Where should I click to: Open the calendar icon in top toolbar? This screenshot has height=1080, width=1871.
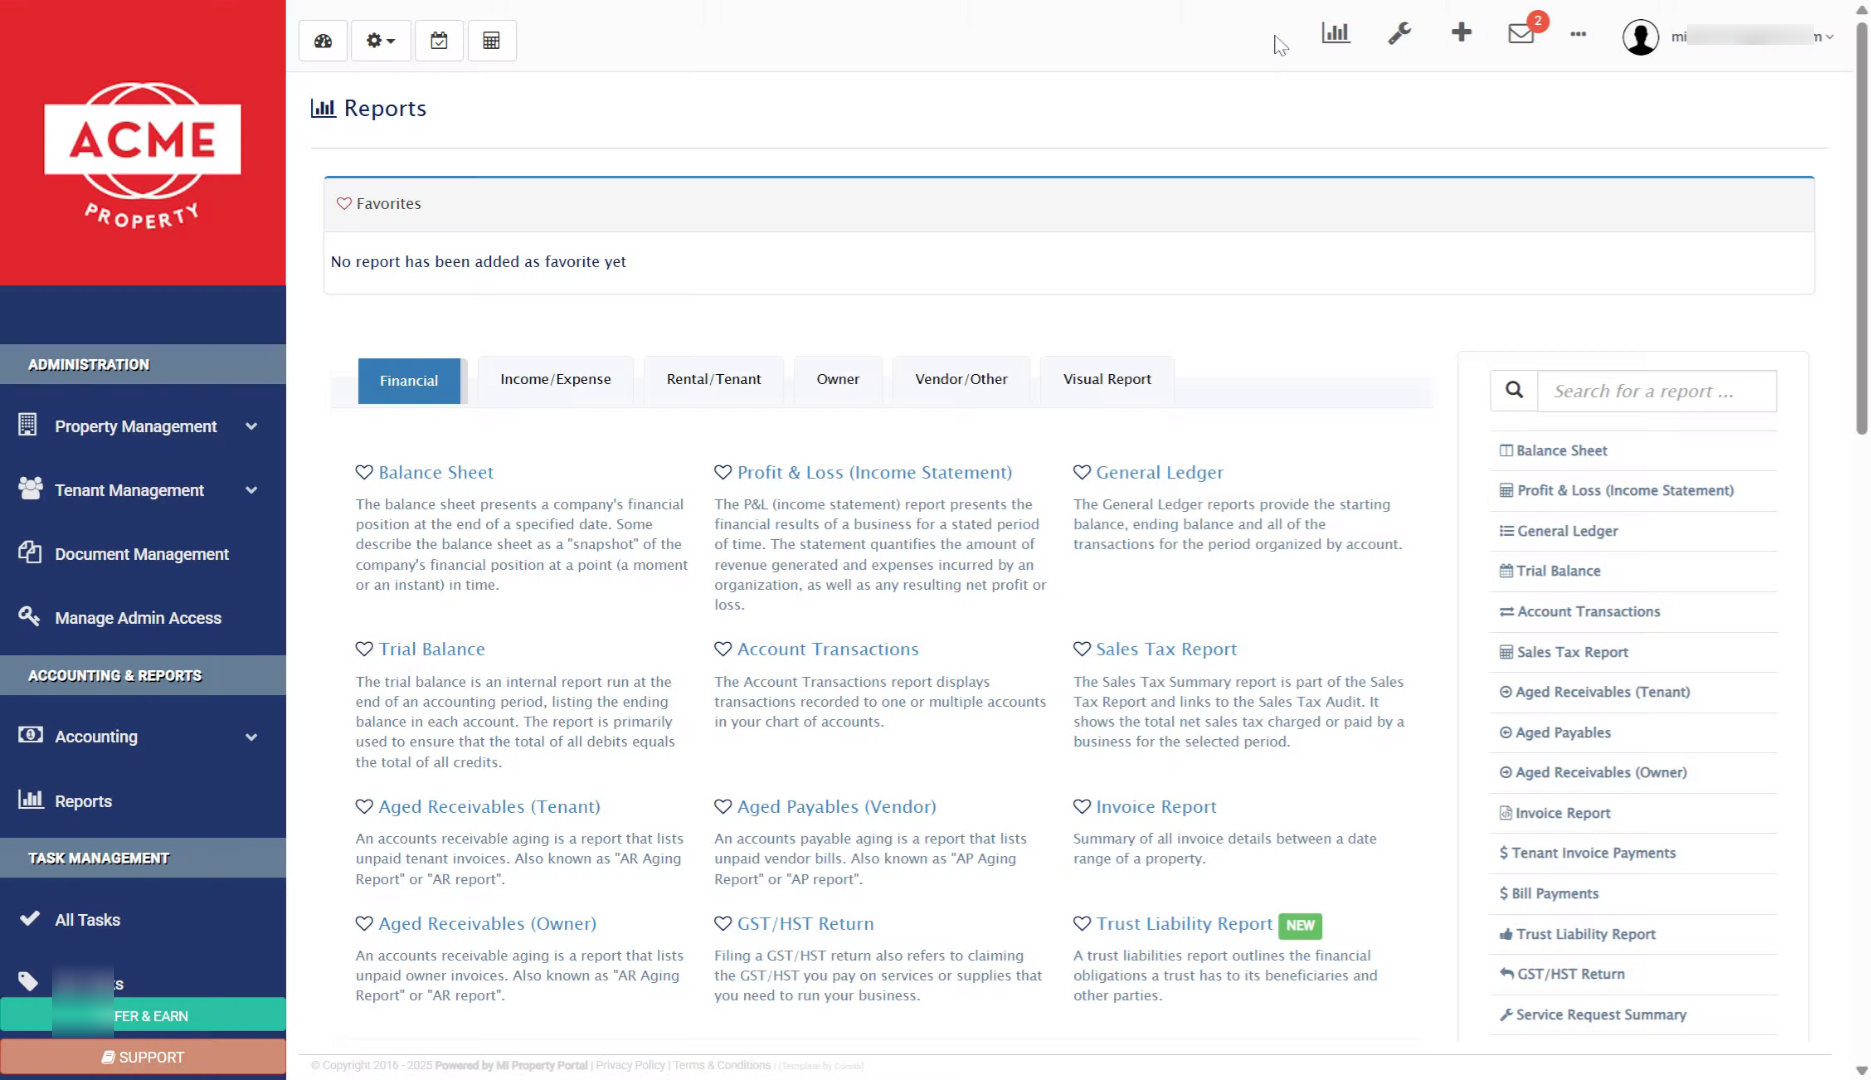438,41
